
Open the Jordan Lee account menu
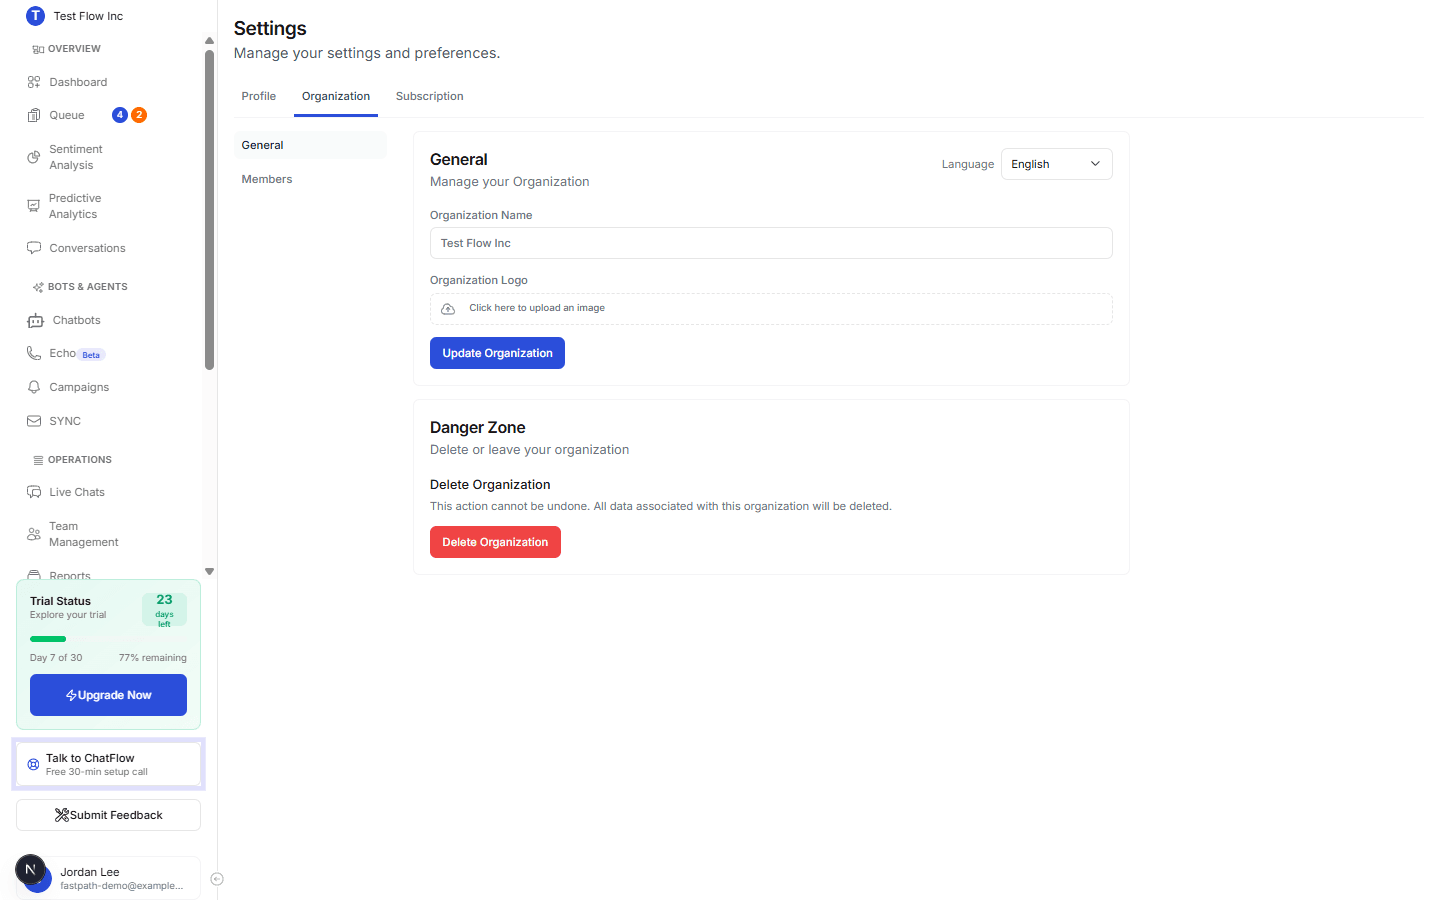pyautogui.click(x=108, y=878)
